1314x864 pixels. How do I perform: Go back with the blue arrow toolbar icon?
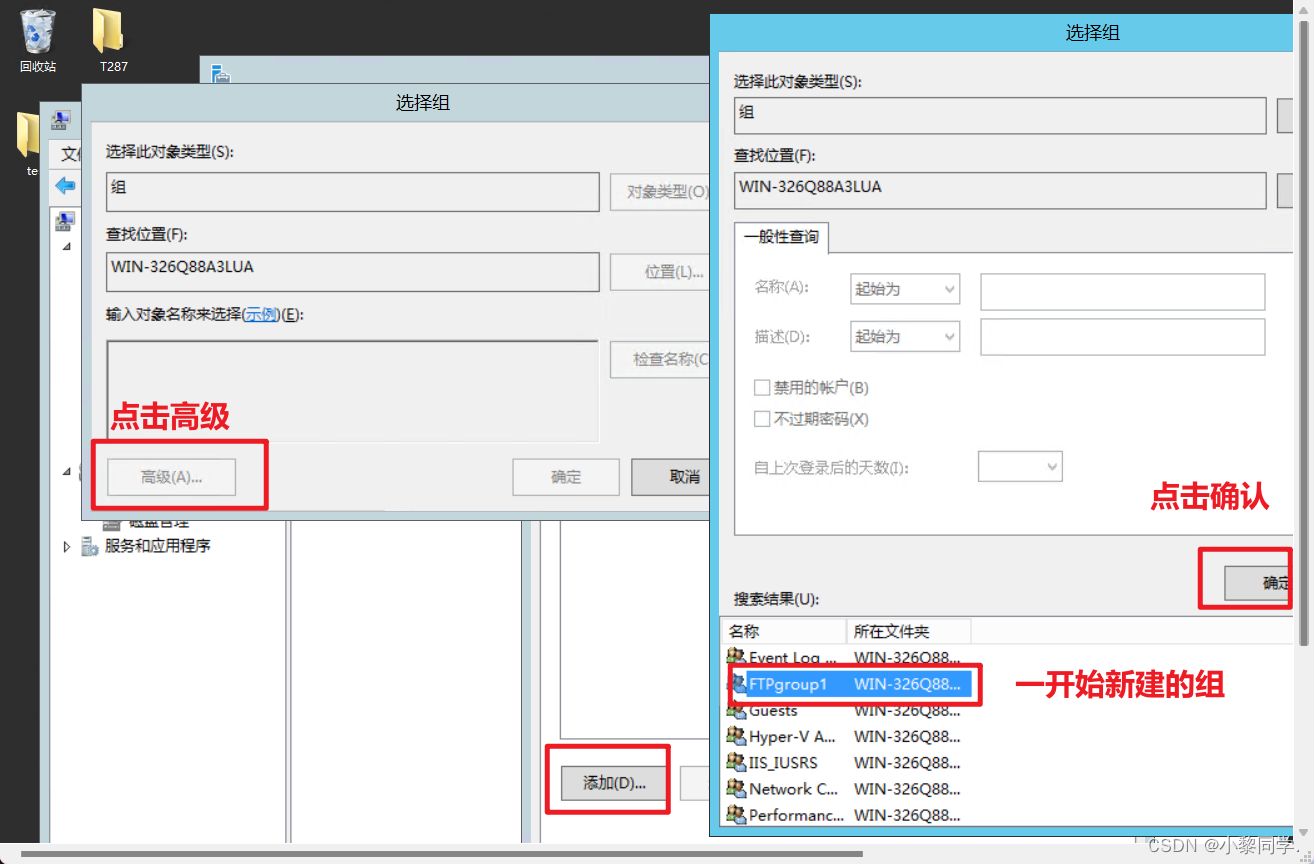tap(66, 186)
